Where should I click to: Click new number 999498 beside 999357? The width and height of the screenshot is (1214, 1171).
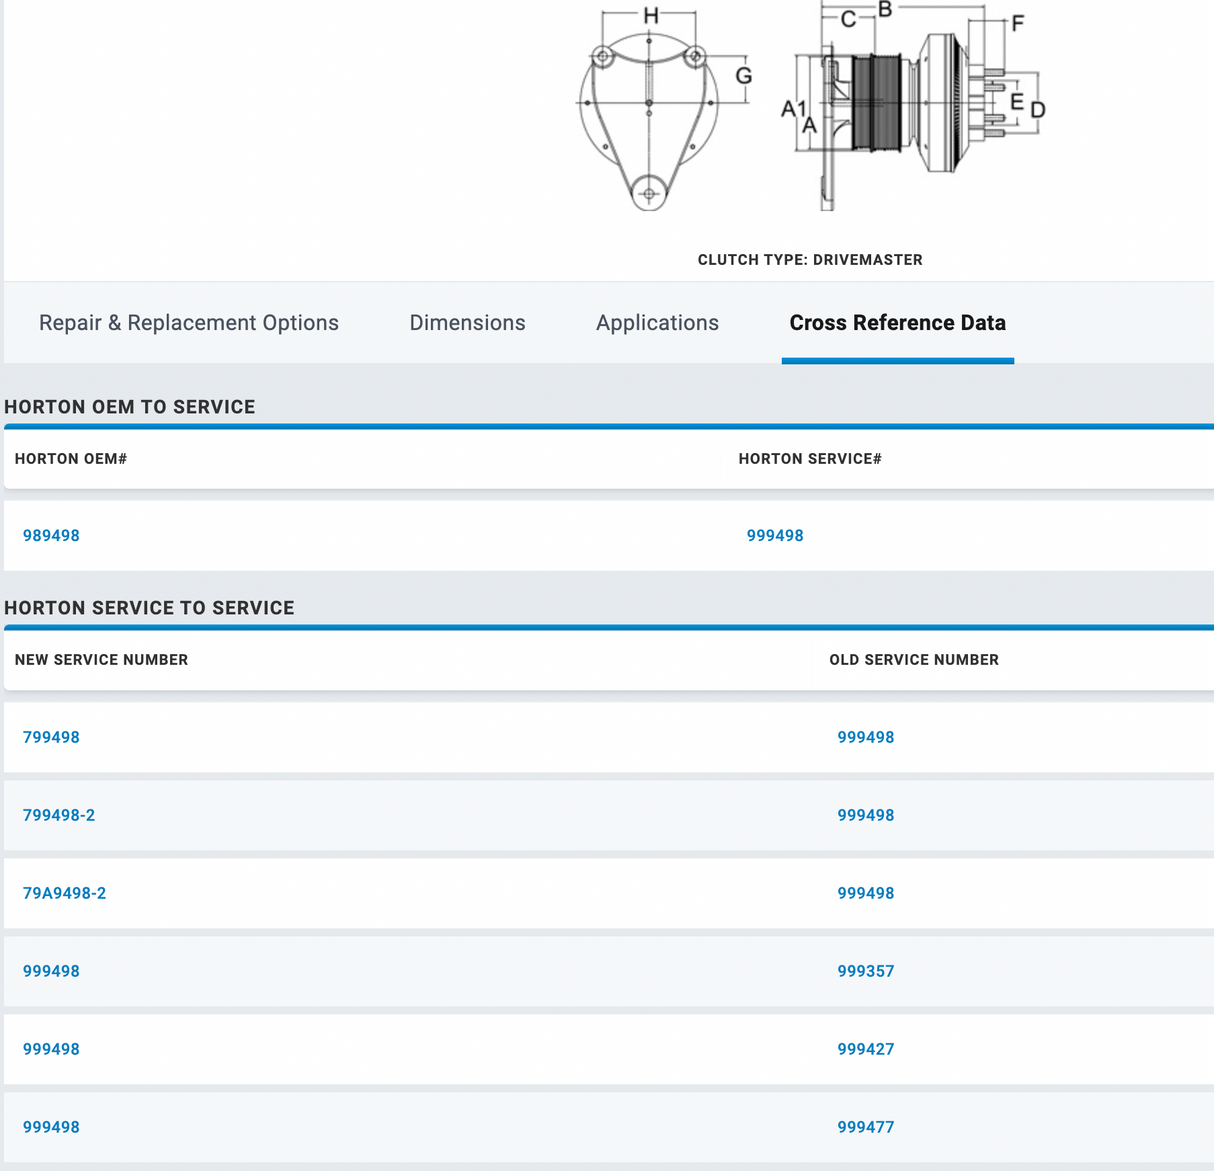(51, 972)
